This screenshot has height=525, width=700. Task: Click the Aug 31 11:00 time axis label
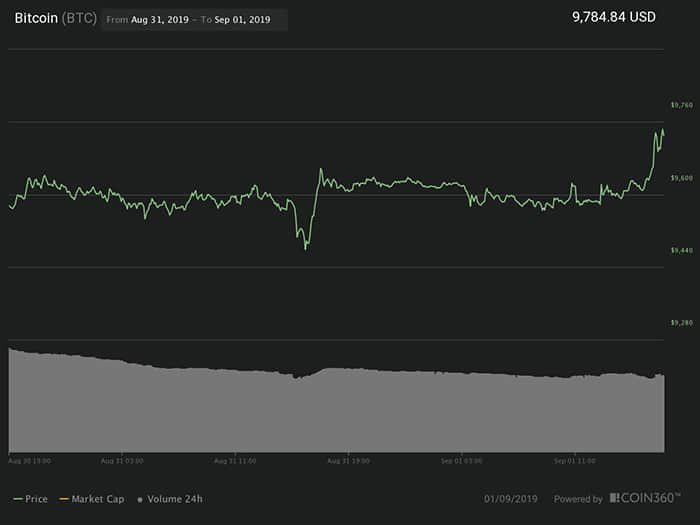tap(235, 461)
